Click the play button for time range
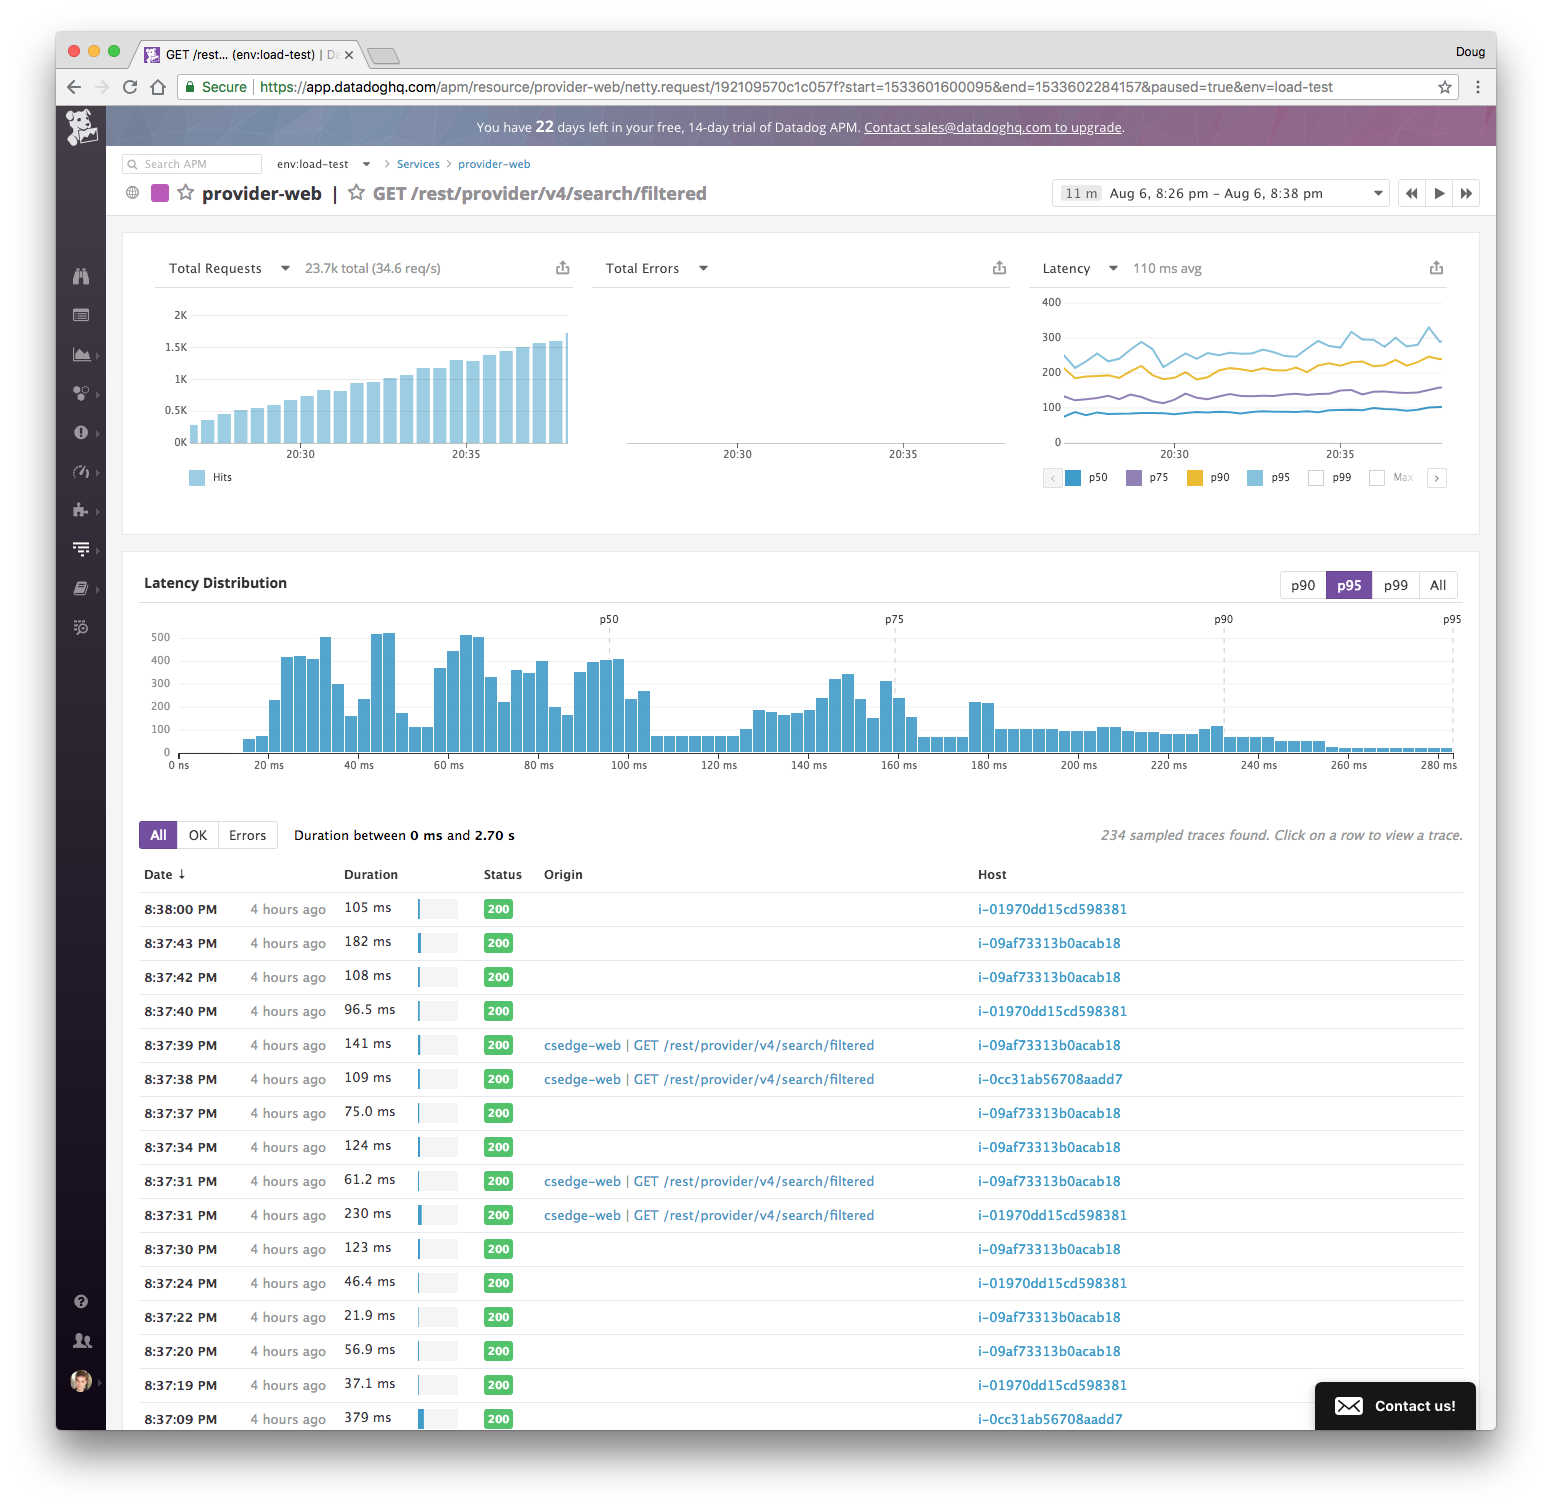 (x=1439, y=193)
